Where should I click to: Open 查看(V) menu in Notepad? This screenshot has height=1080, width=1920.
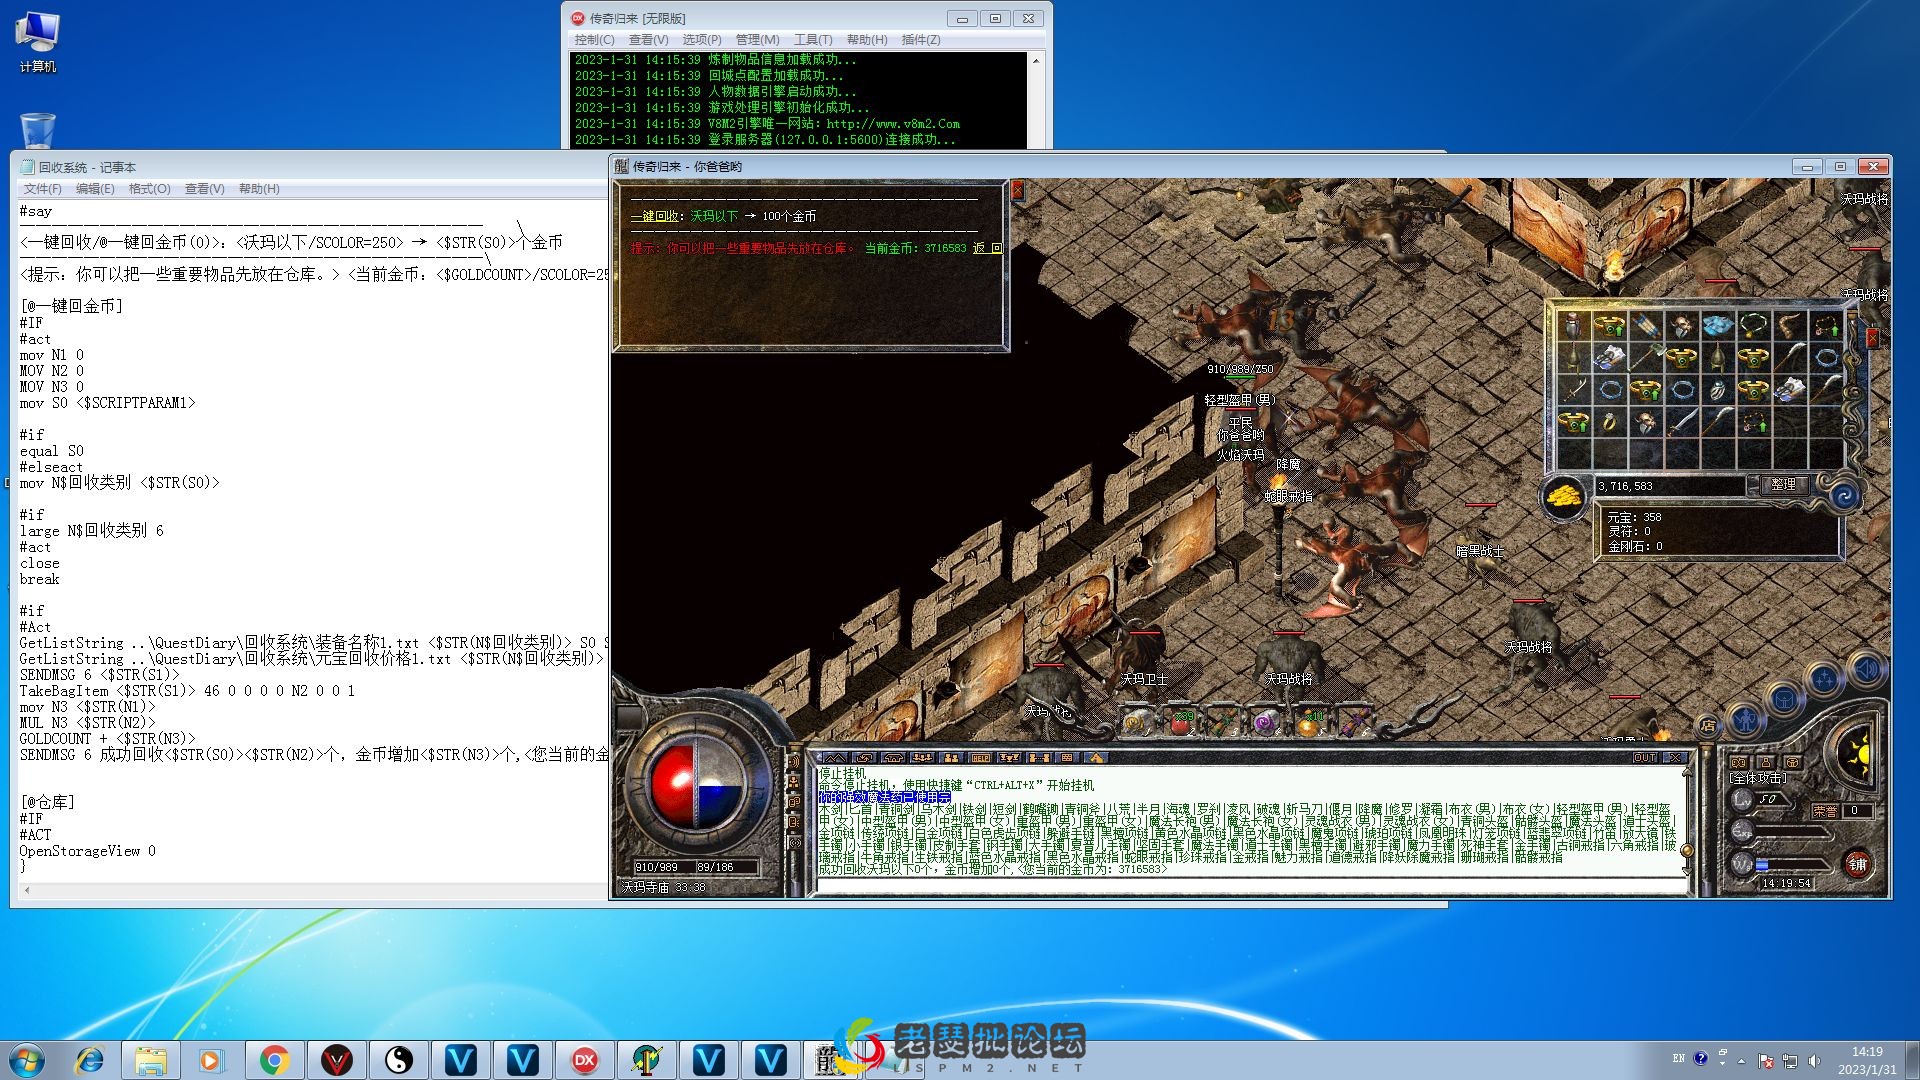point(204,189)
